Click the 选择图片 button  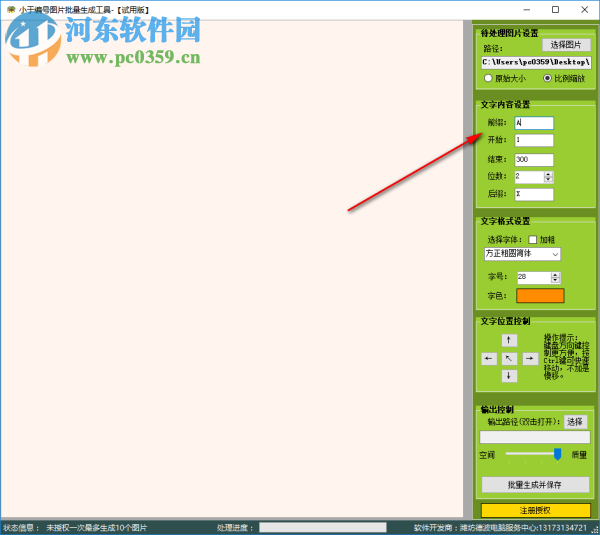tap(566, 45)
